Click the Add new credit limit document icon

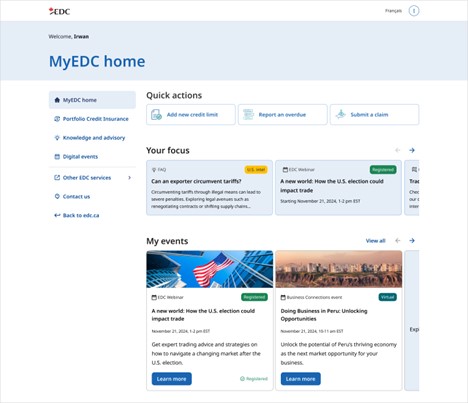pyautogui.click(x=156, y=115)
